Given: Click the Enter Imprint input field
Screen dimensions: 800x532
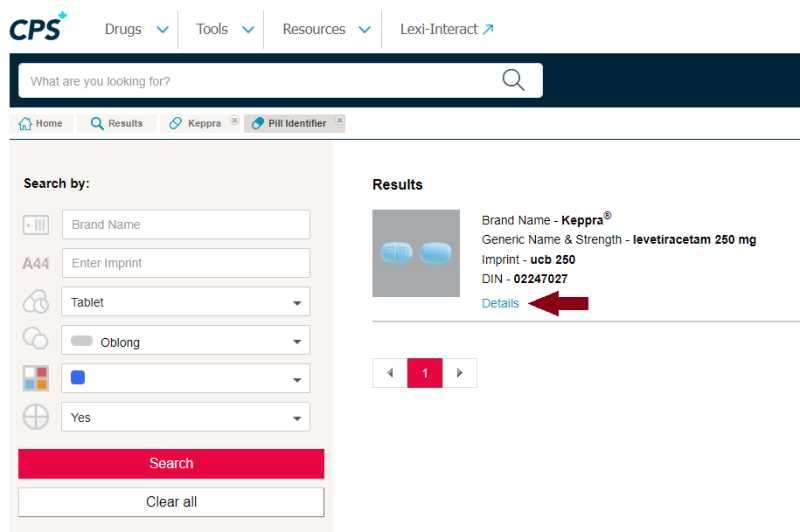Looking at the screenshot, I should click(186, 263).
